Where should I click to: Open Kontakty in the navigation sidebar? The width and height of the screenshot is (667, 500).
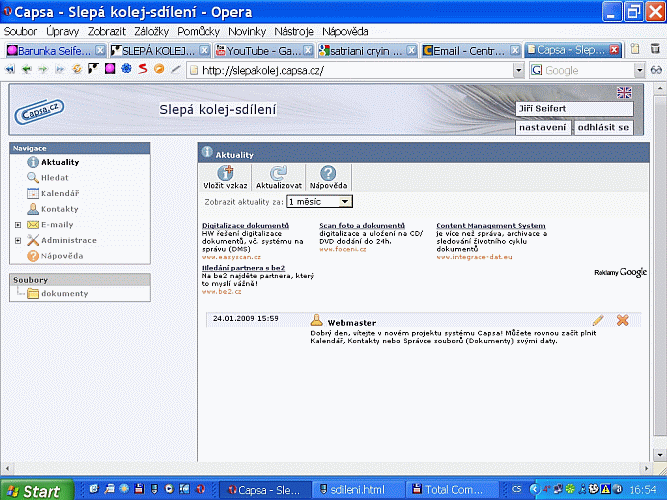59,209
